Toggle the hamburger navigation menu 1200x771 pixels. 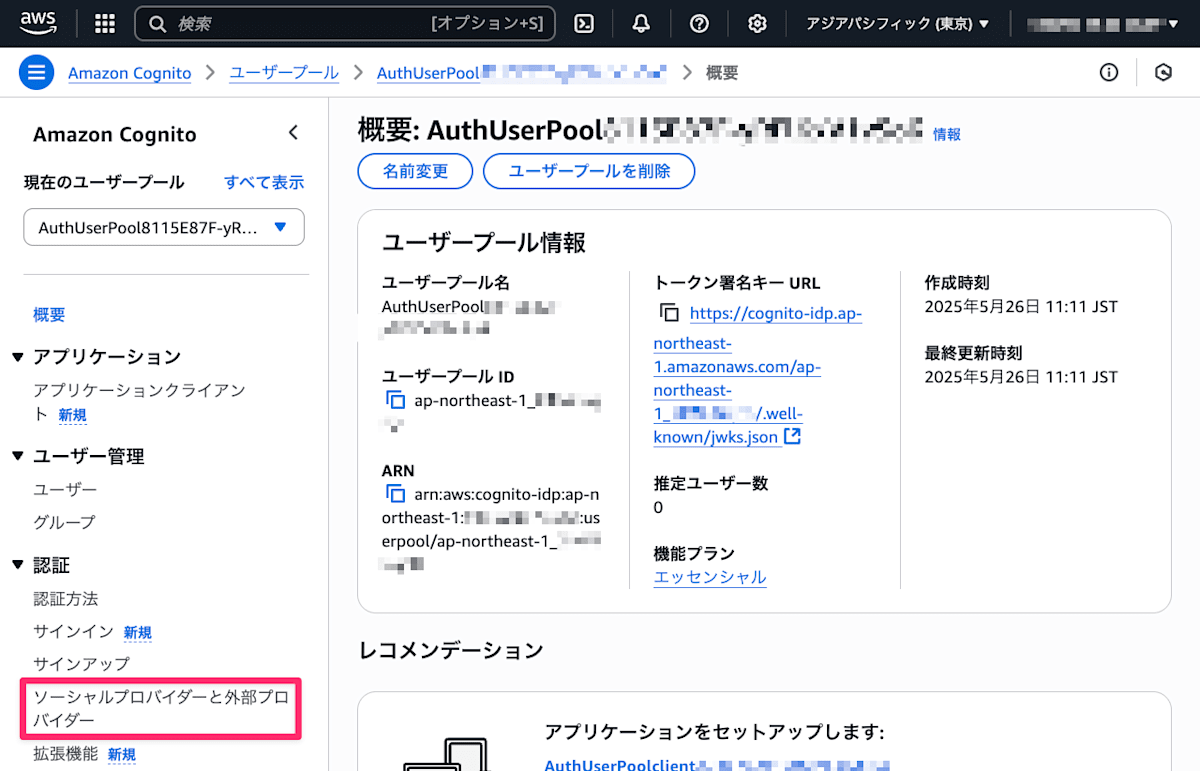[37, 72]
